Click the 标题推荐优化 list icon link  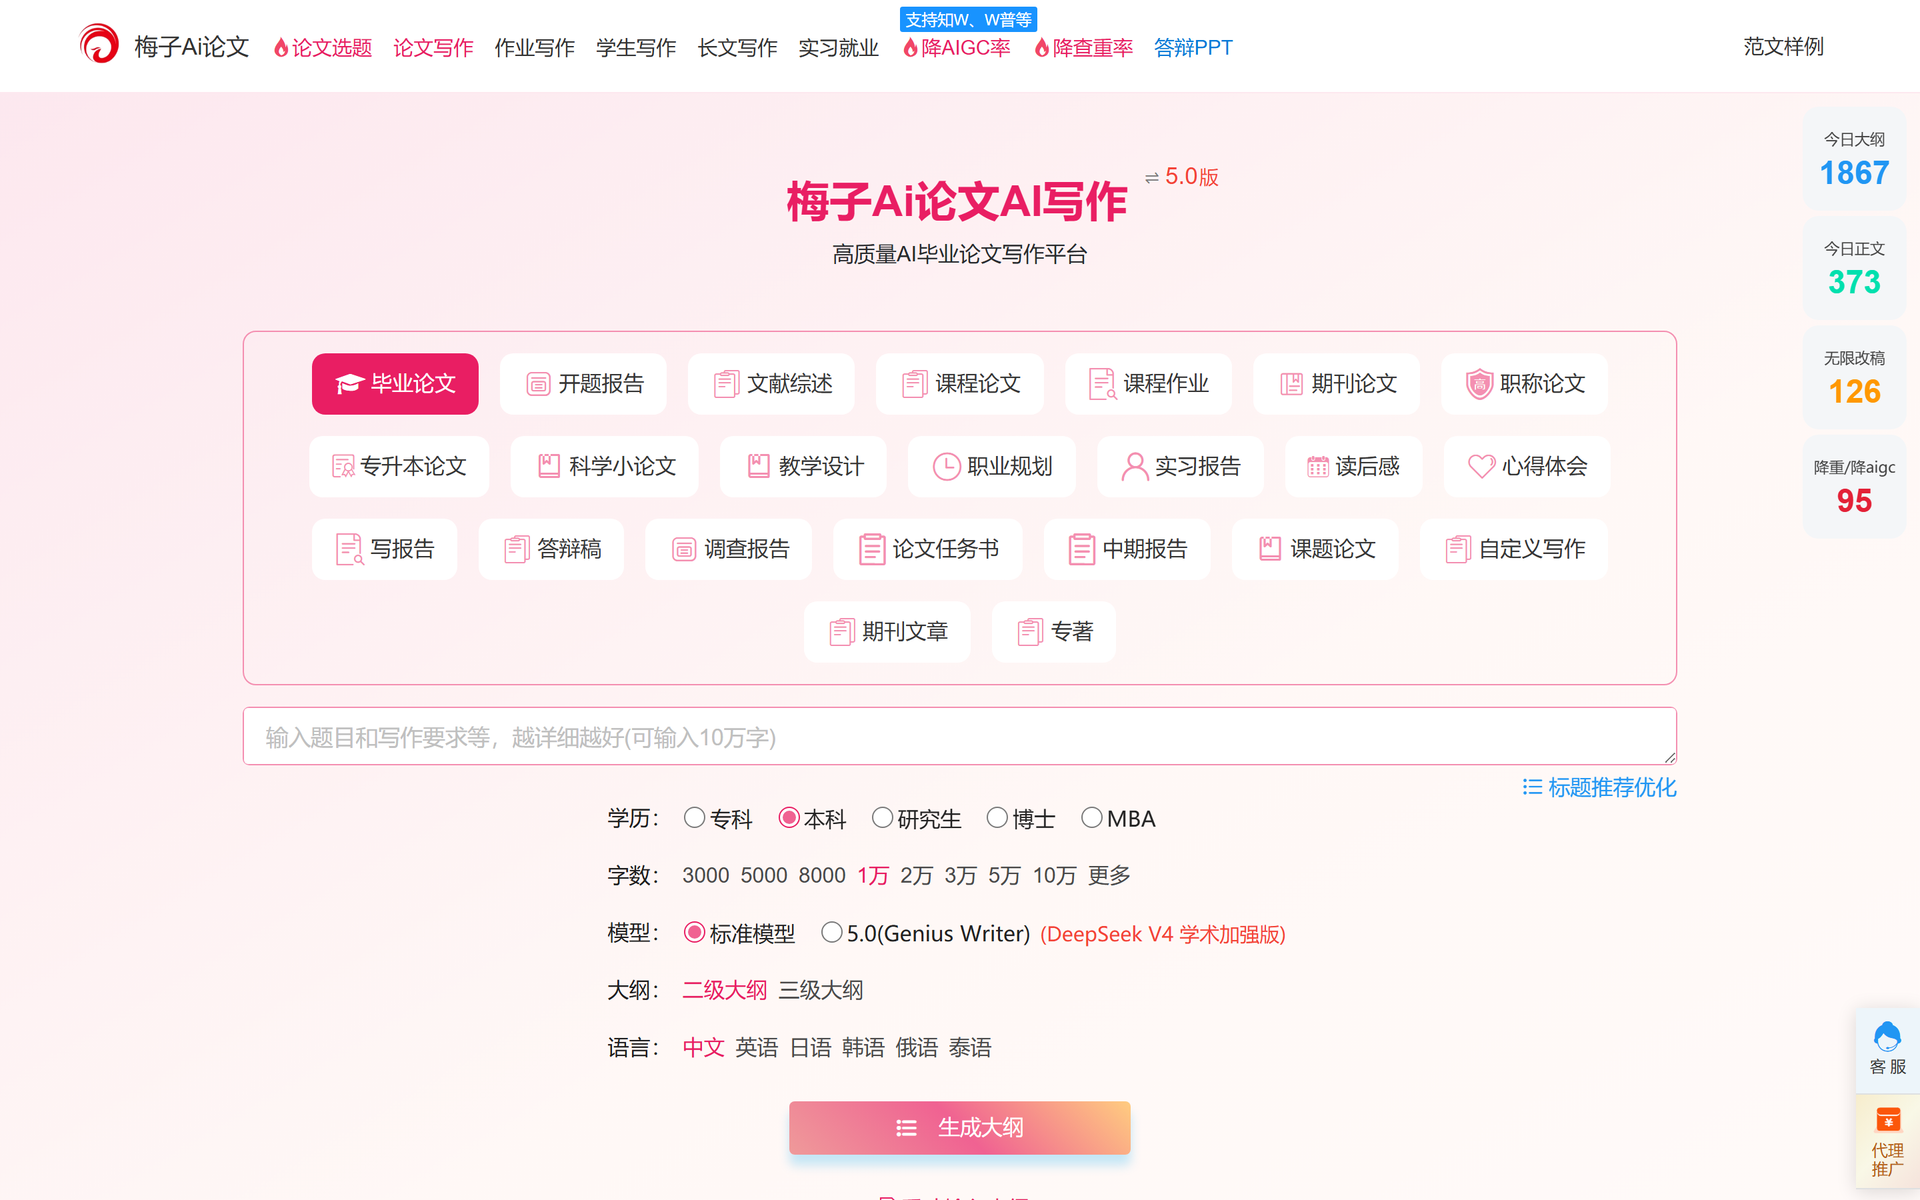tap(1598, 788)
